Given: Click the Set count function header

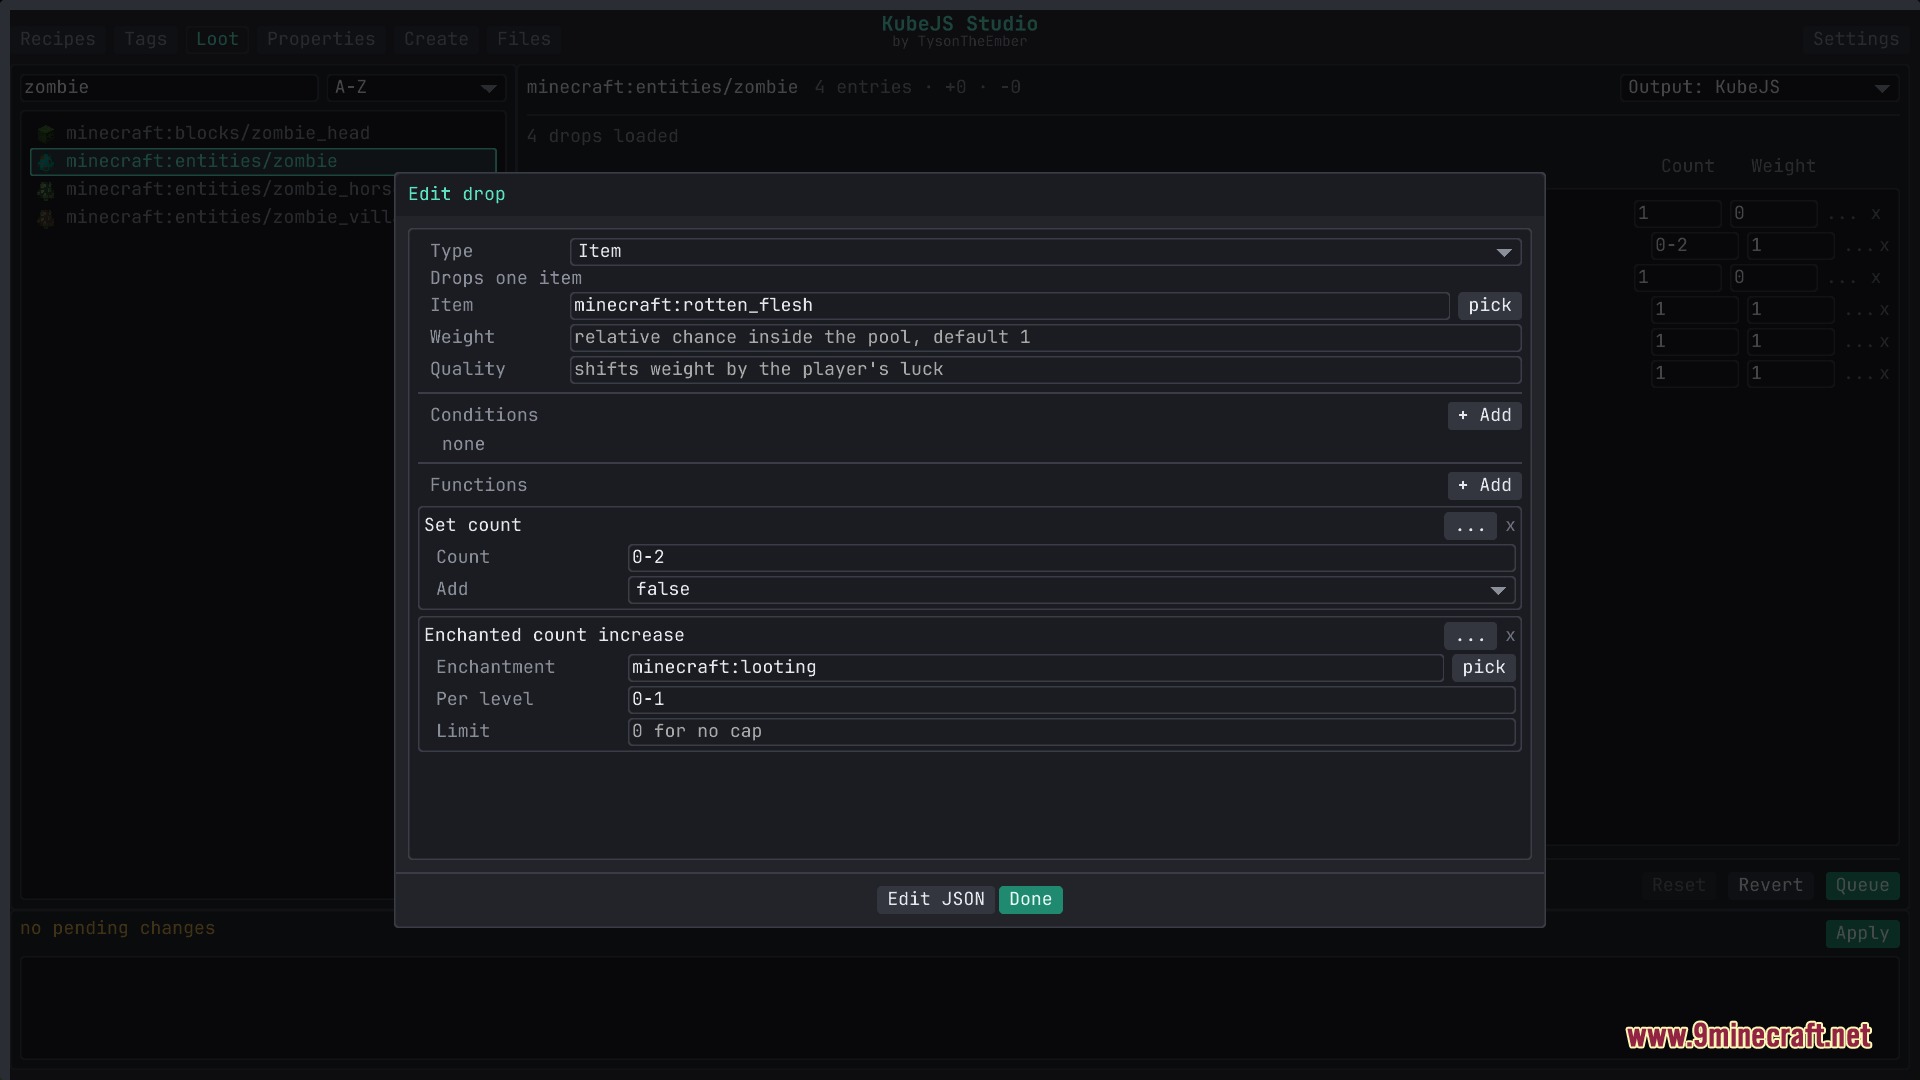Looking at the screenshot, I should click(472, 526).
